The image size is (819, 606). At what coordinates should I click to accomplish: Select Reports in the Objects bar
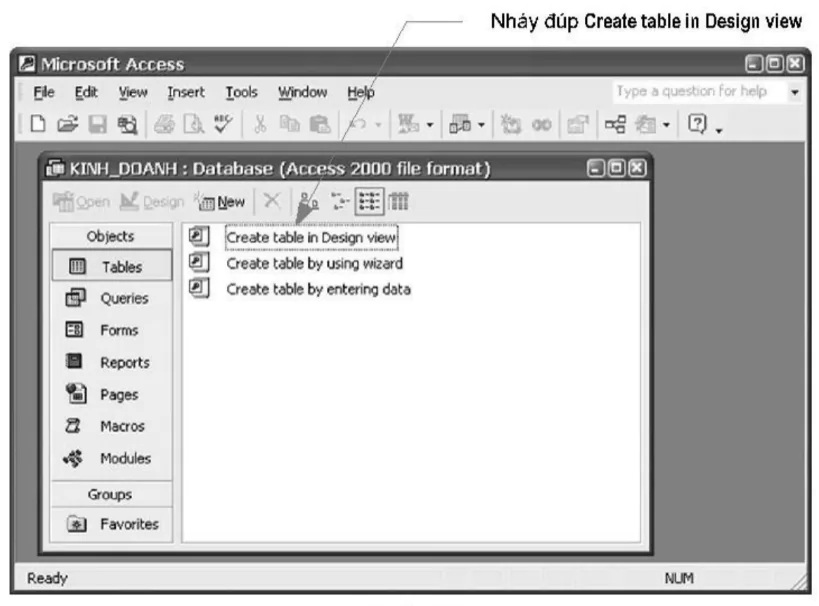click(111, 362)
